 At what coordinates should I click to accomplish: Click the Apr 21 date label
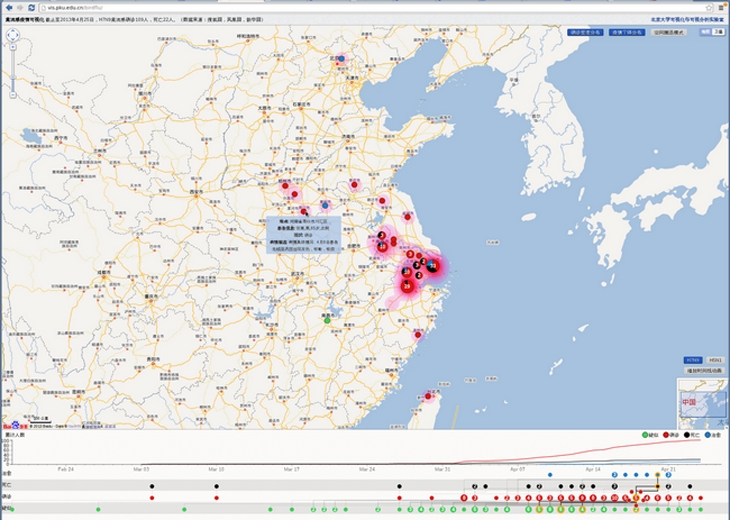point(668,469)
